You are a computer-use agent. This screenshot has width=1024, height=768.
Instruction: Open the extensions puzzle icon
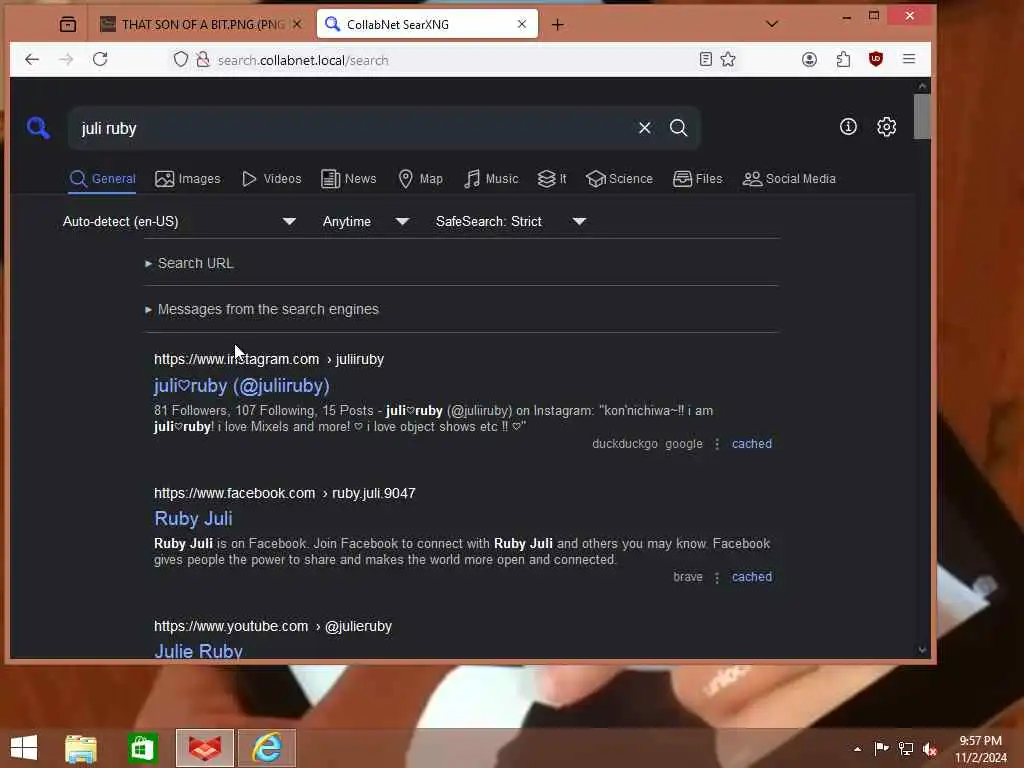pyautogui.click(x=843, y=59)
